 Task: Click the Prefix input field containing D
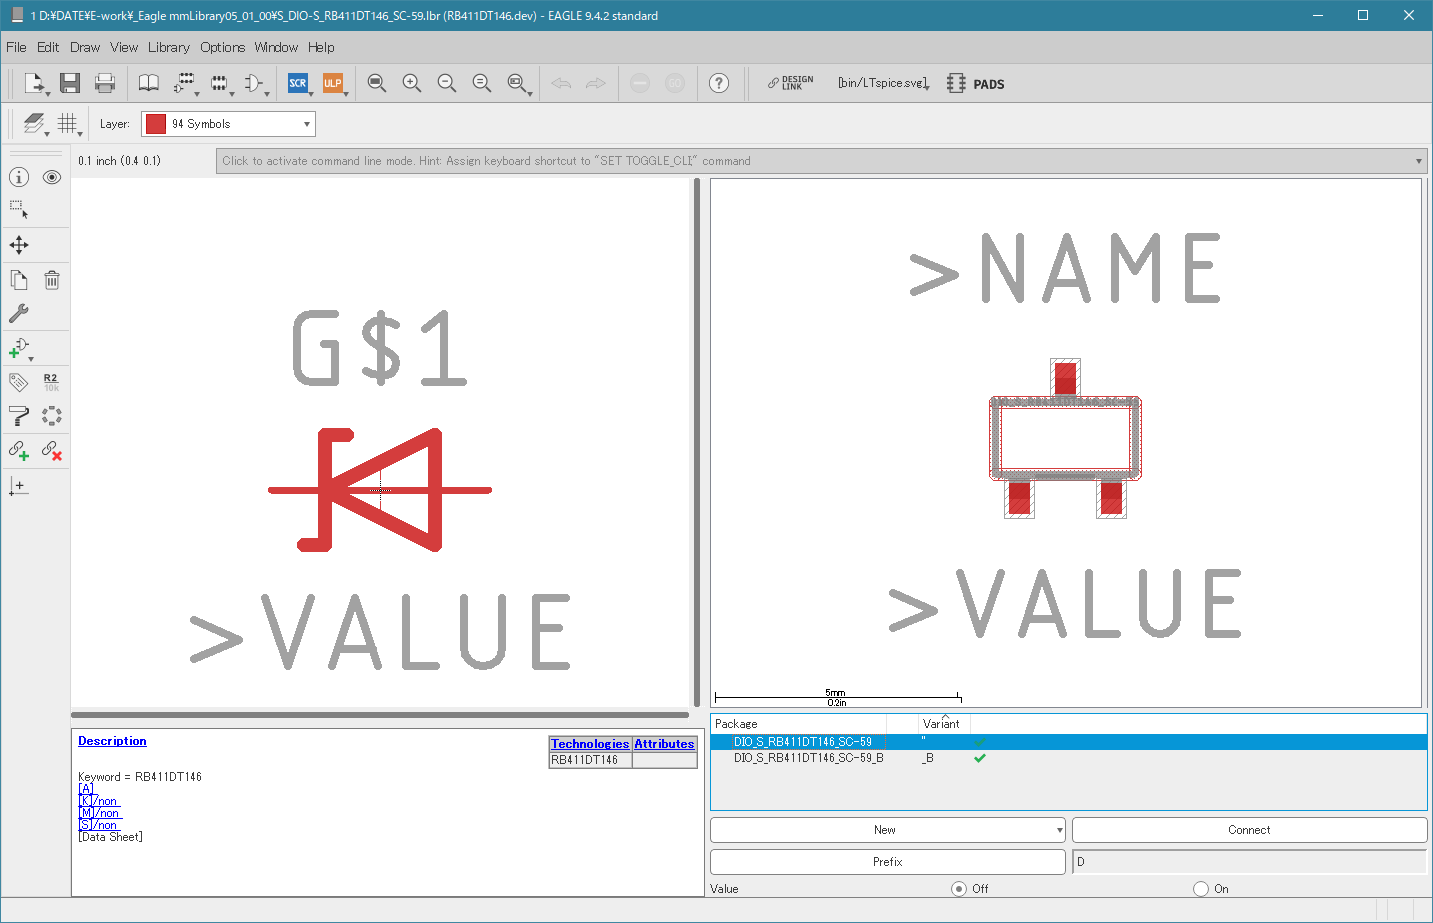(x=1249, y=862)
